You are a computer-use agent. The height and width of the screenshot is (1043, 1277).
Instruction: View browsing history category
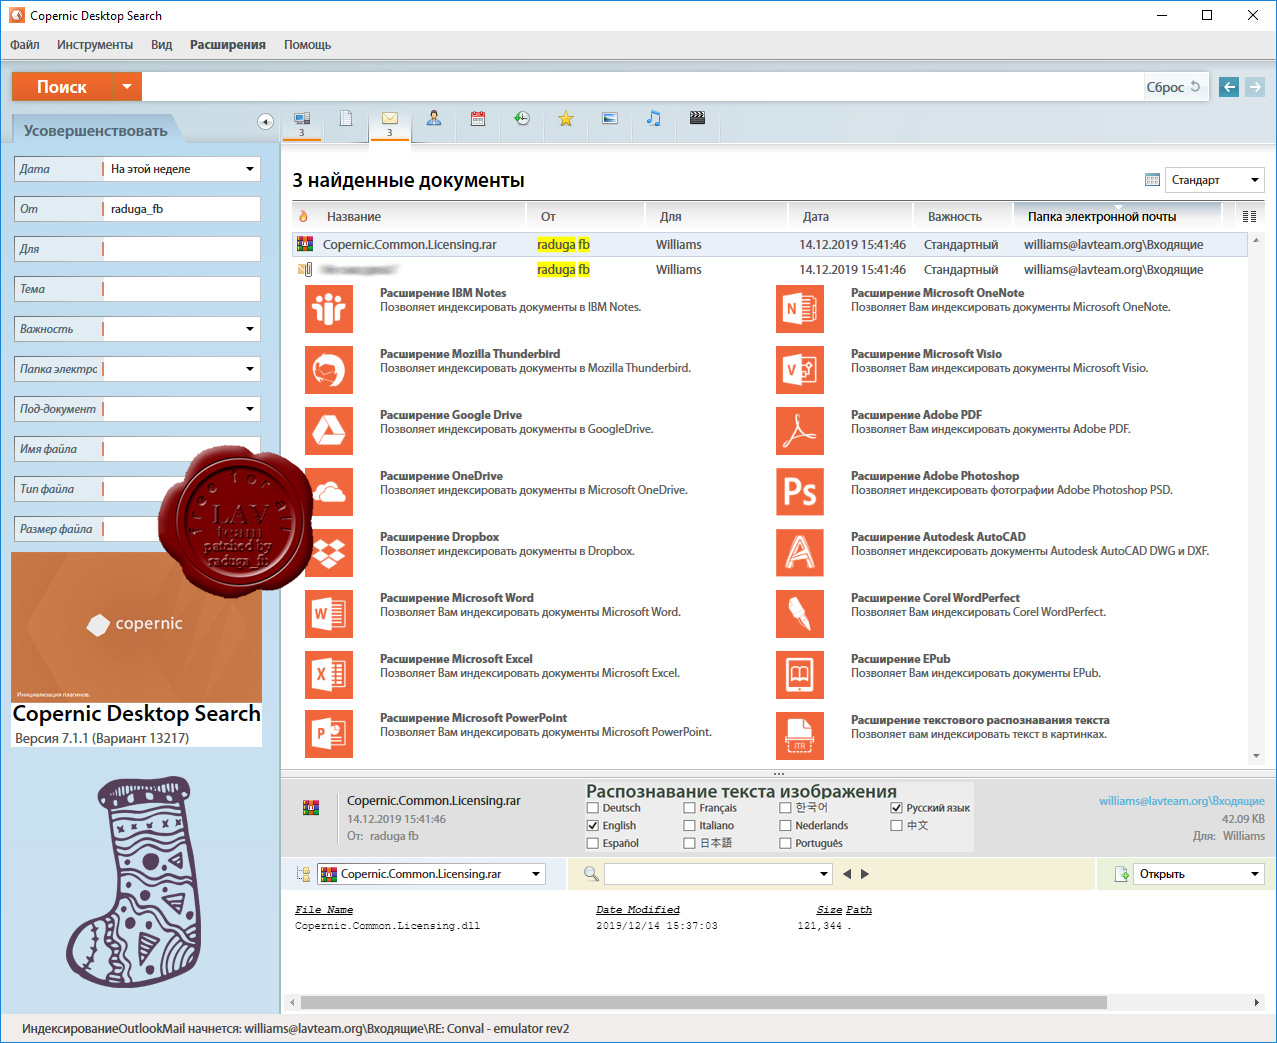tap(522, 119)
